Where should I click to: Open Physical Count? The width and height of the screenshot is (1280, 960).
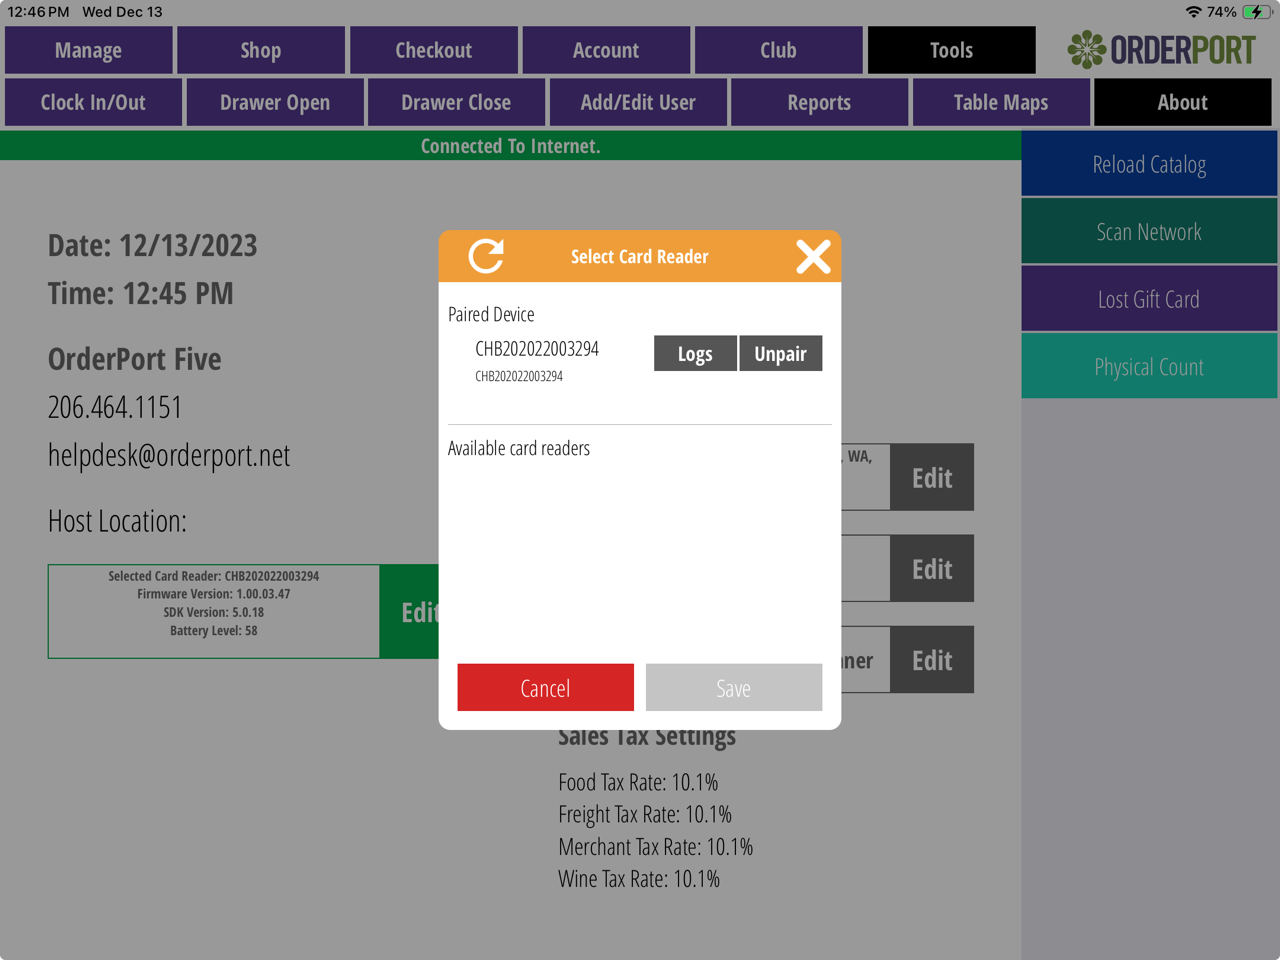click(1149, 367)
